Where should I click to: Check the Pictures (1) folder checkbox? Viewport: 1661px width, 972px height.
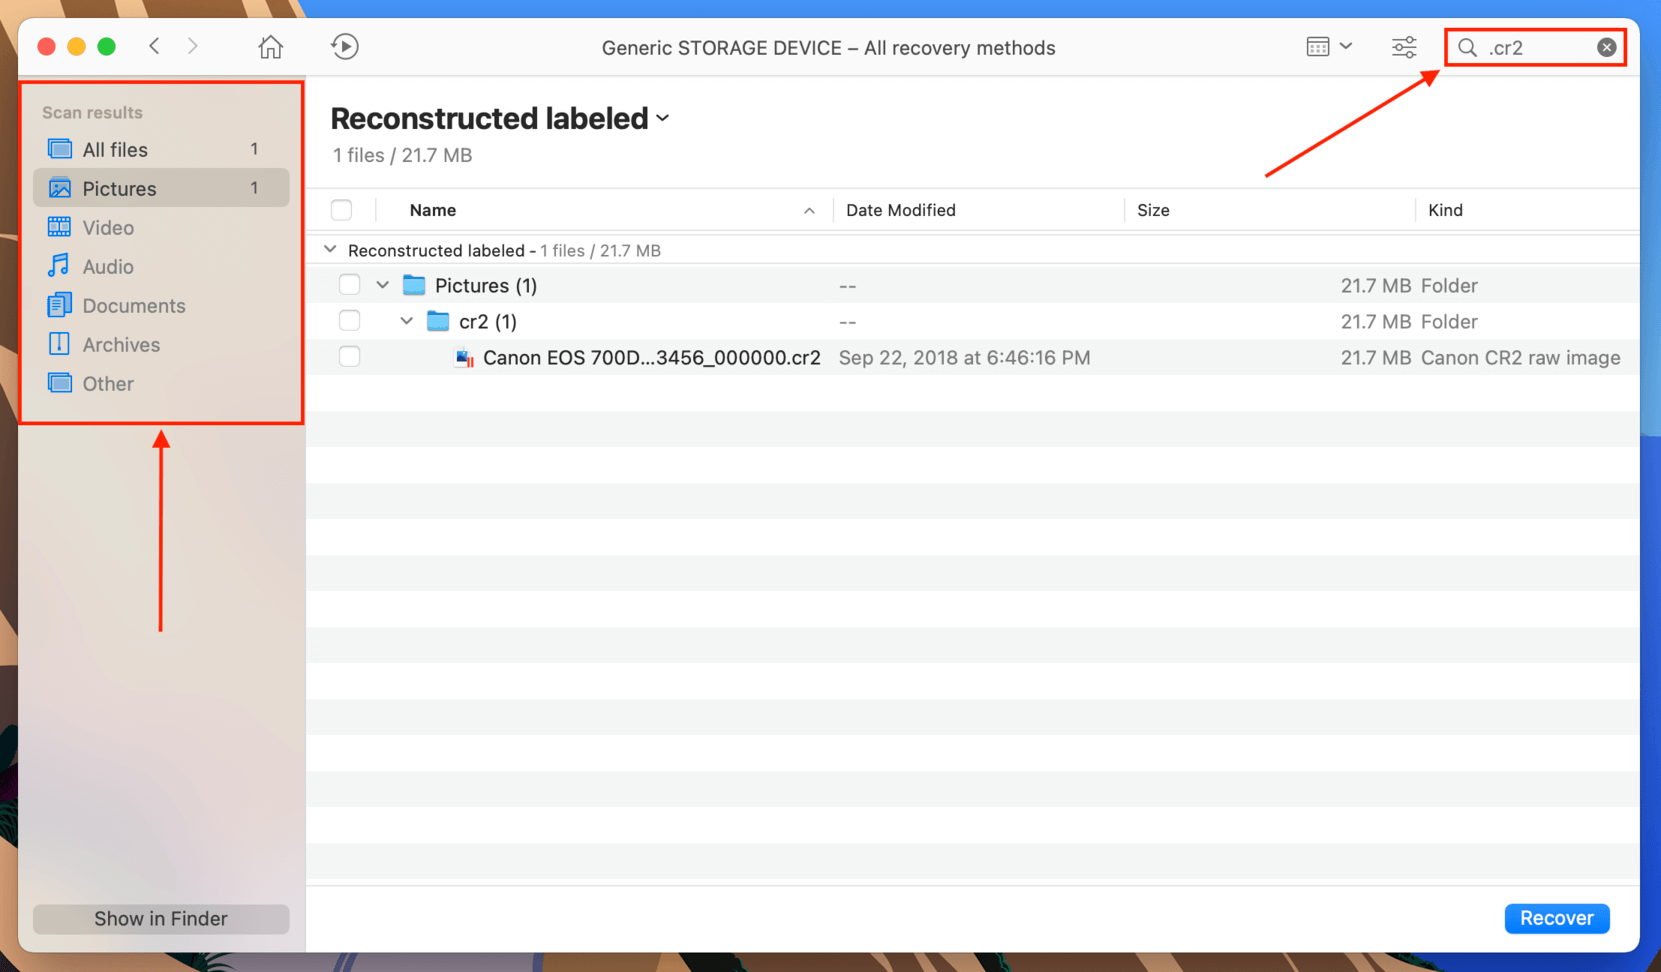(349, 285)
